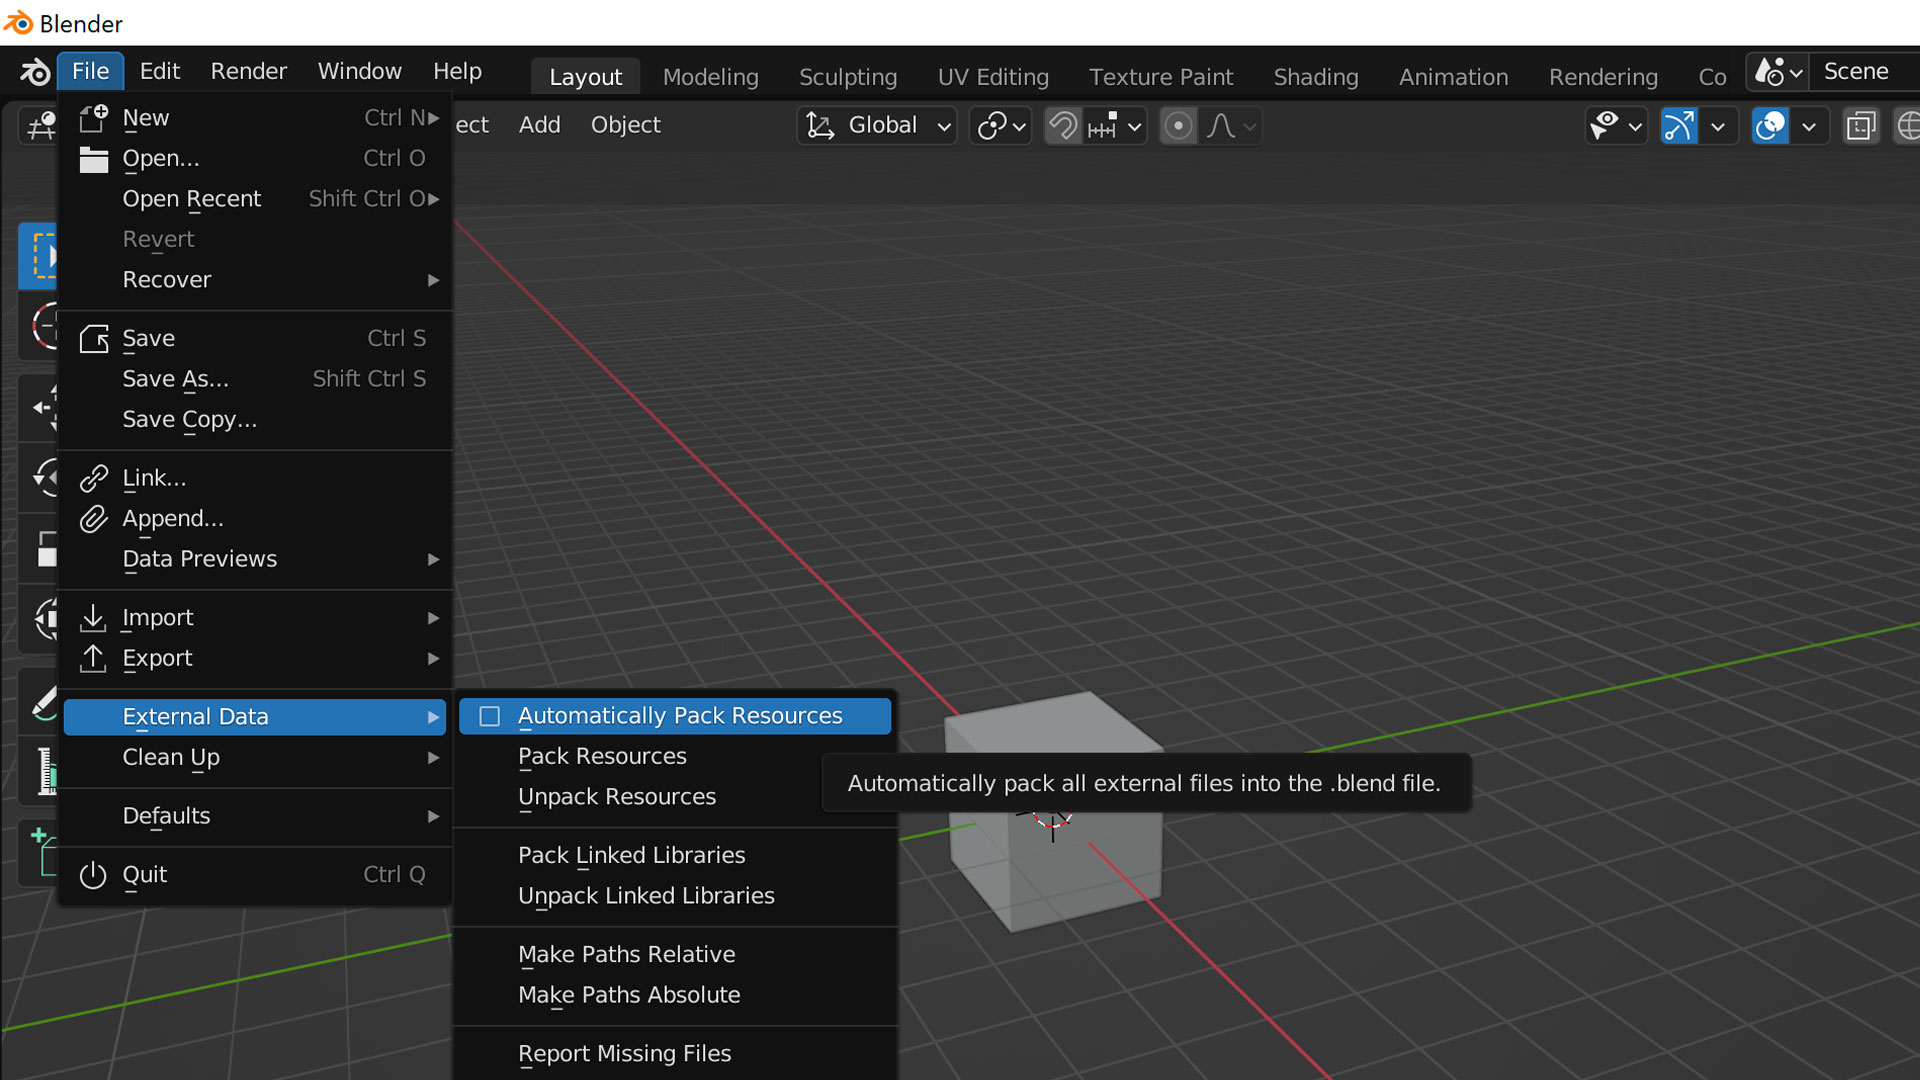
Task: Toggle proportional editing circle icon
Action: click(x=1178, y=126)
